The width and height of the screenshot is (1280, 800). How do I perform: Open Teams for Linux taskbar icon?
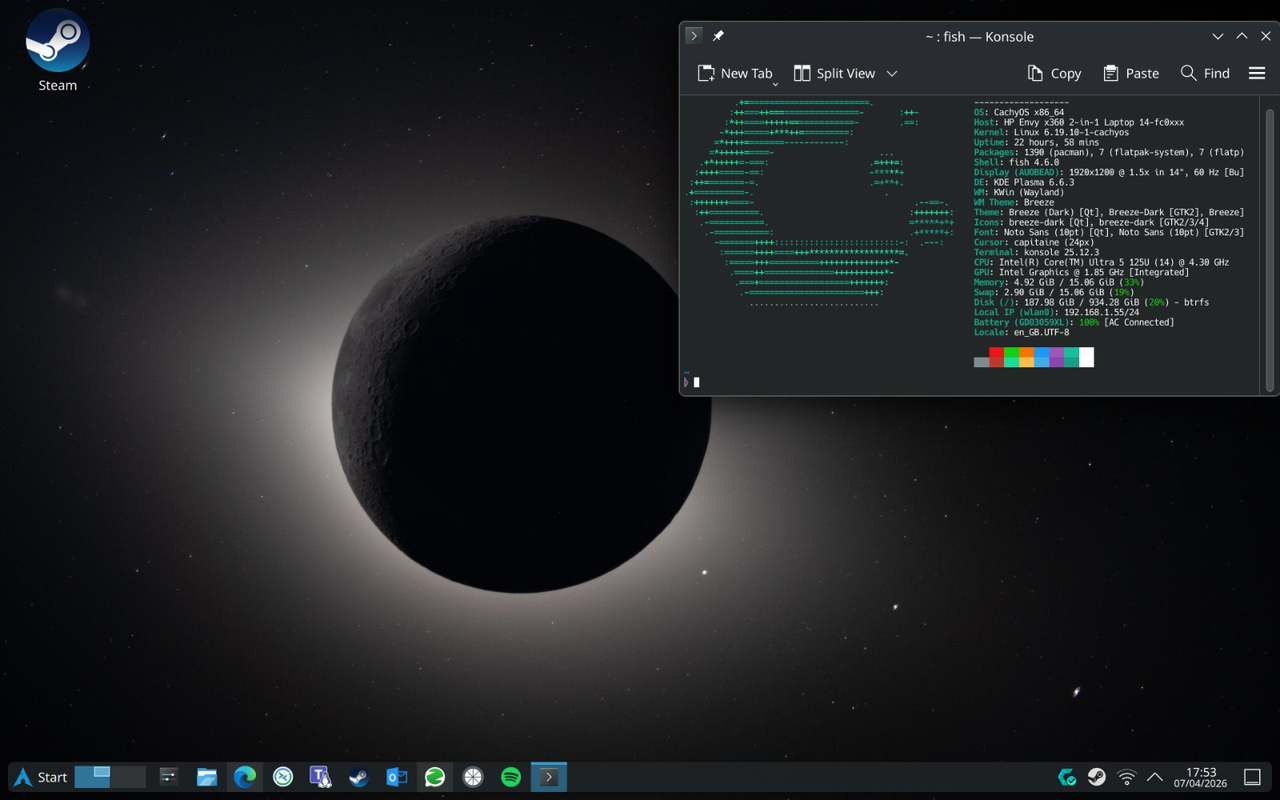(321, 777)
